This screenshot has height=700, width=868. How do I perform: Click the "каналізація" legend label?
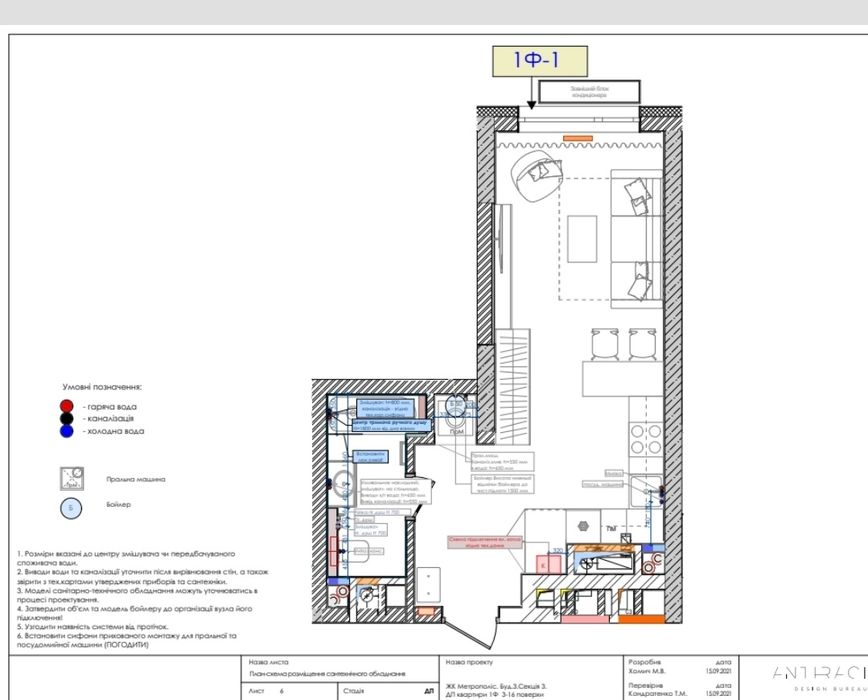coord(108,419)
